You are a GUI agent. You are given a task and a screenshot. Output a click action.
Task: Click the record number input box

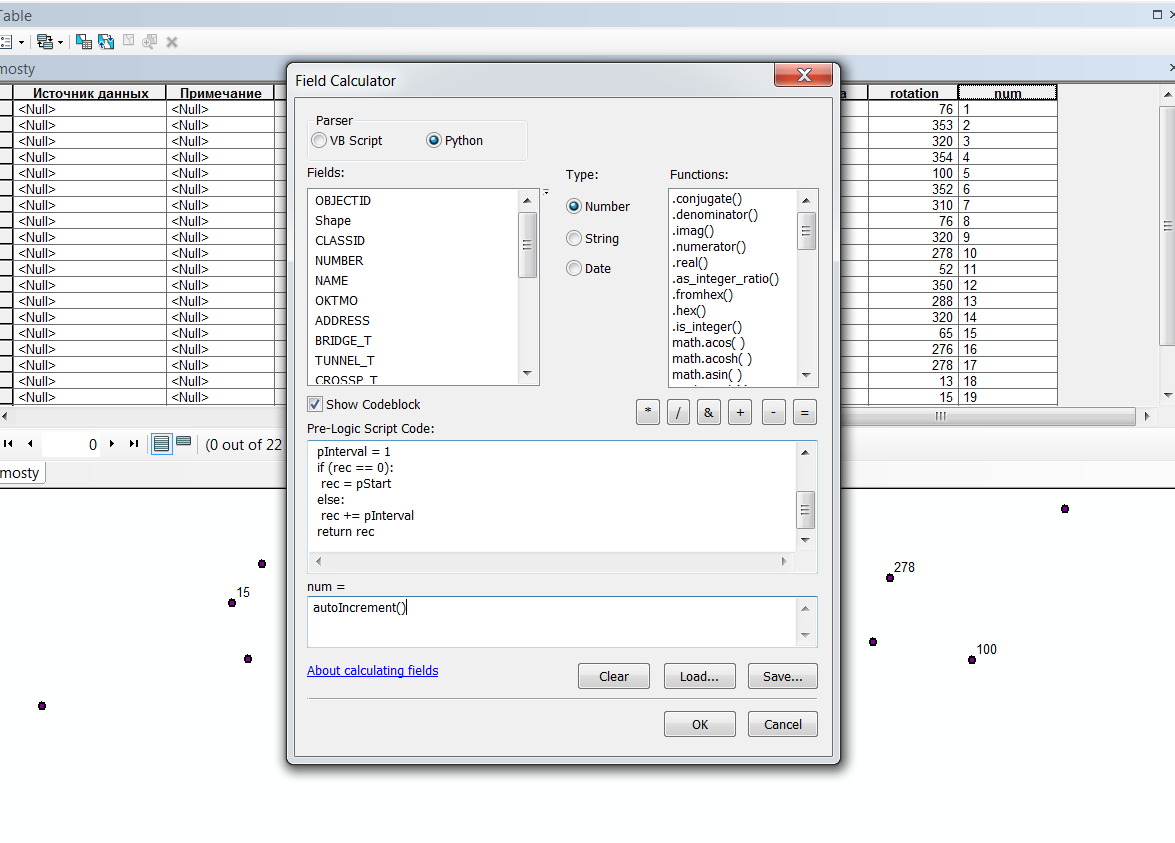tap(71, 444)
